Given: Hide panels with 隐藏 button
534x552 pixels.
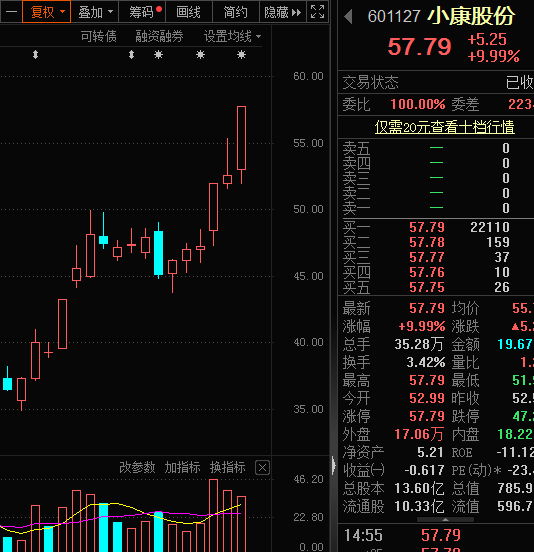Looking at the screenshot, I should coord(283,12).
